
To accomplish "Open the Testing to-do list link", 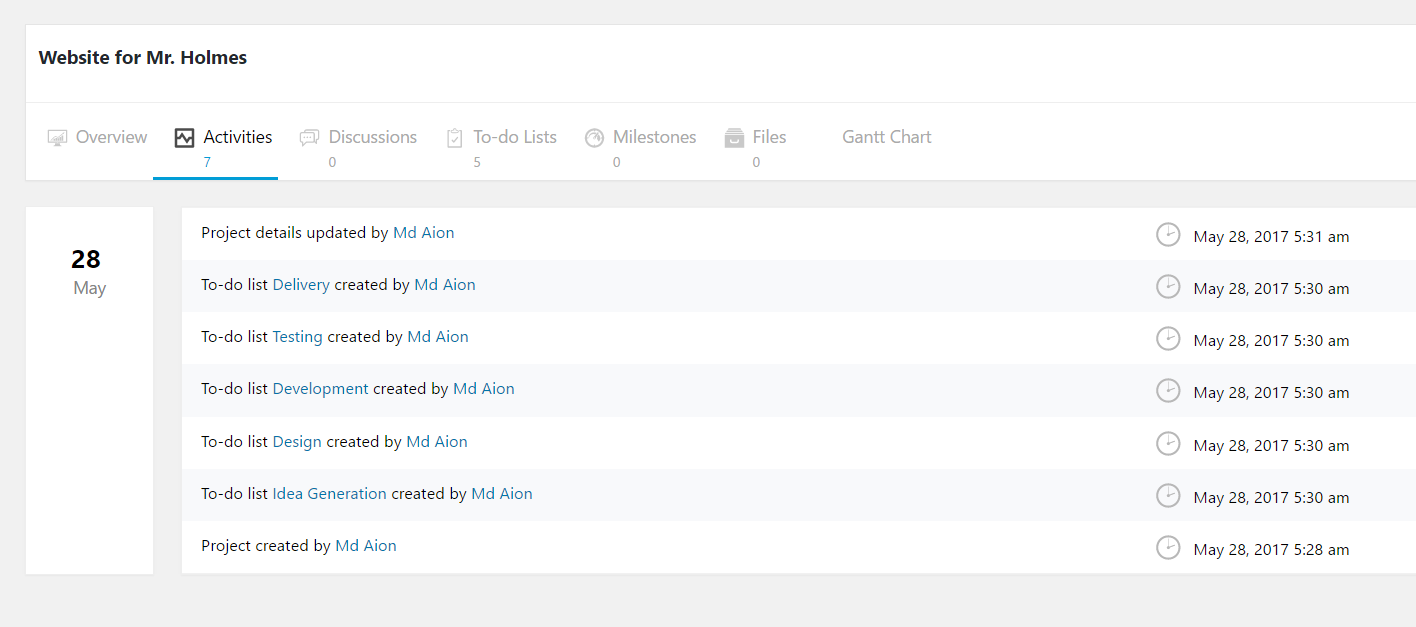I will click(297, 337).
